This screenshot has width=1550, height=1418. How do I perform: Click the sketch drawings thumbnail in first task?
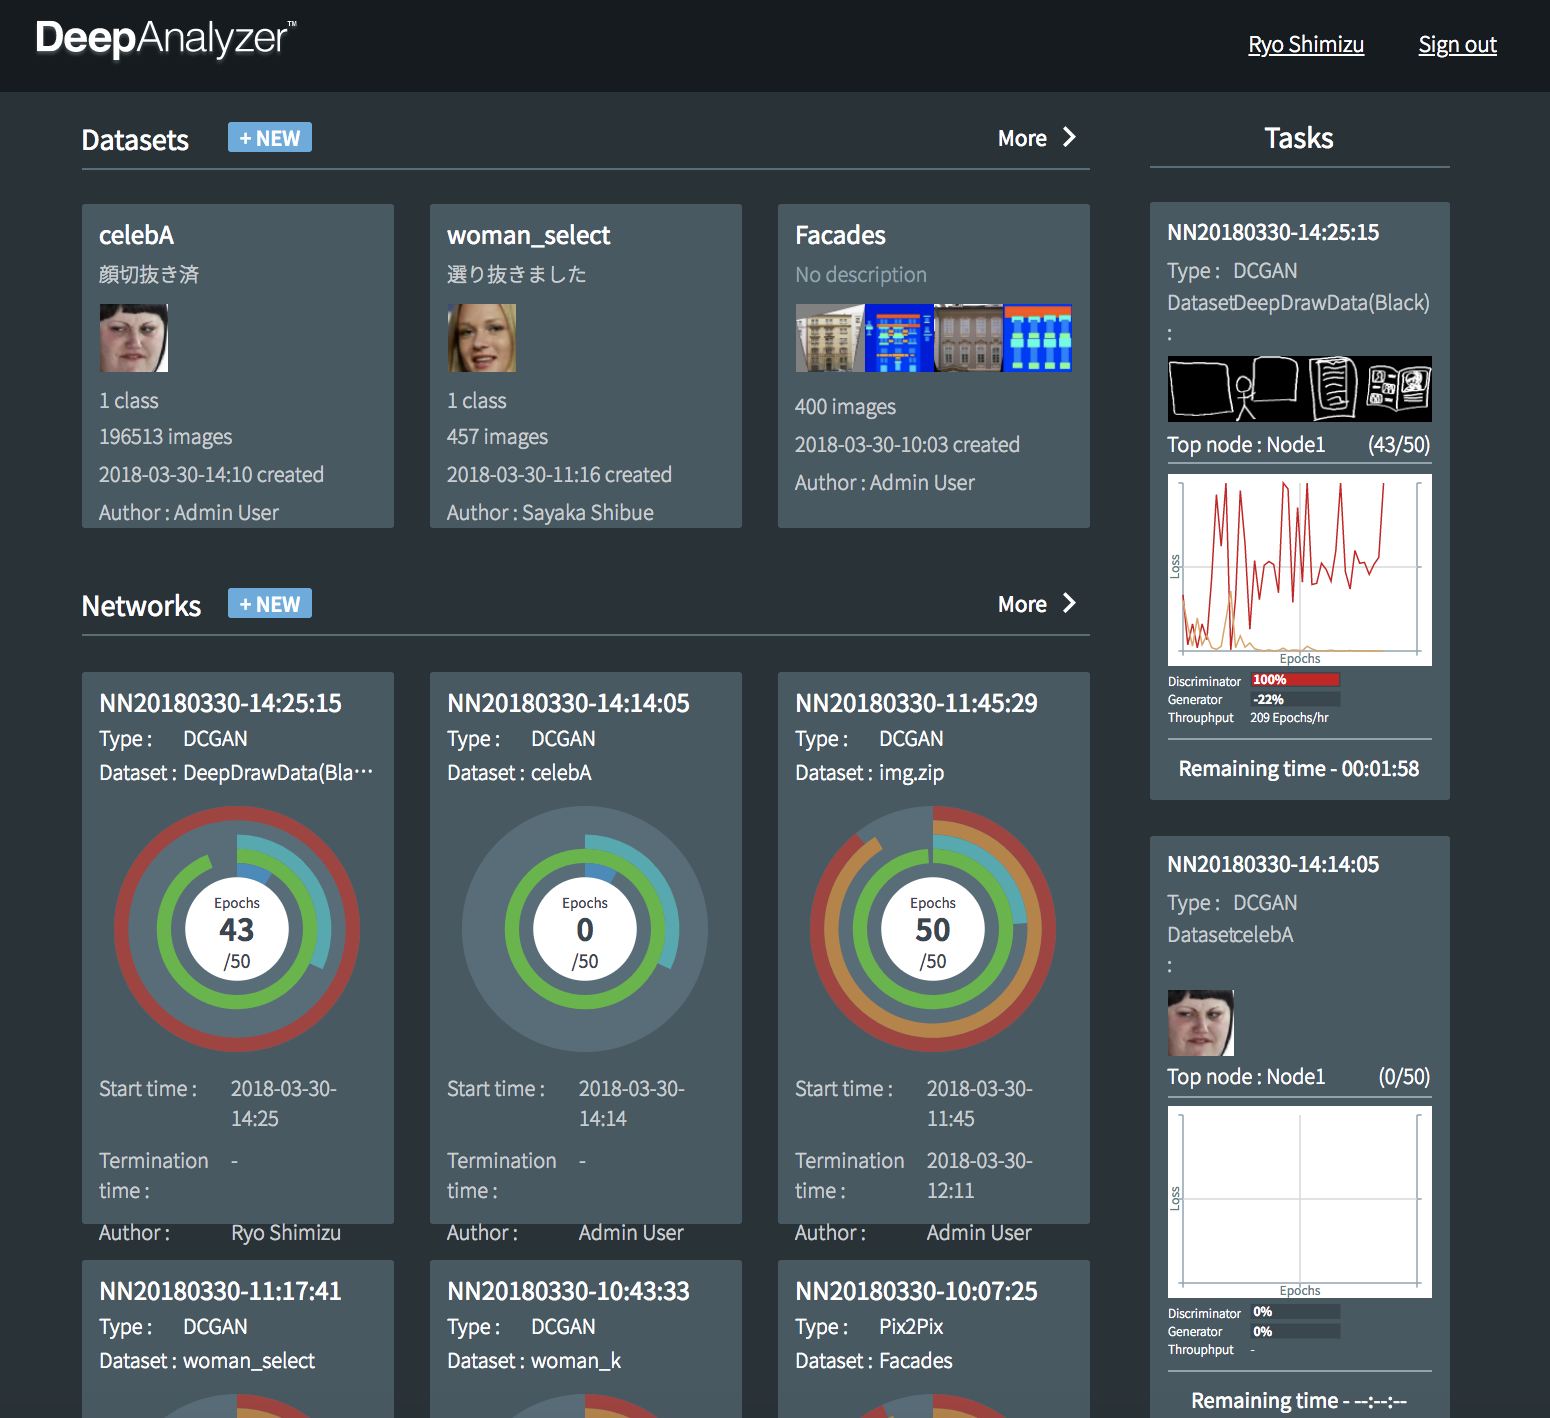point(1299,389)
